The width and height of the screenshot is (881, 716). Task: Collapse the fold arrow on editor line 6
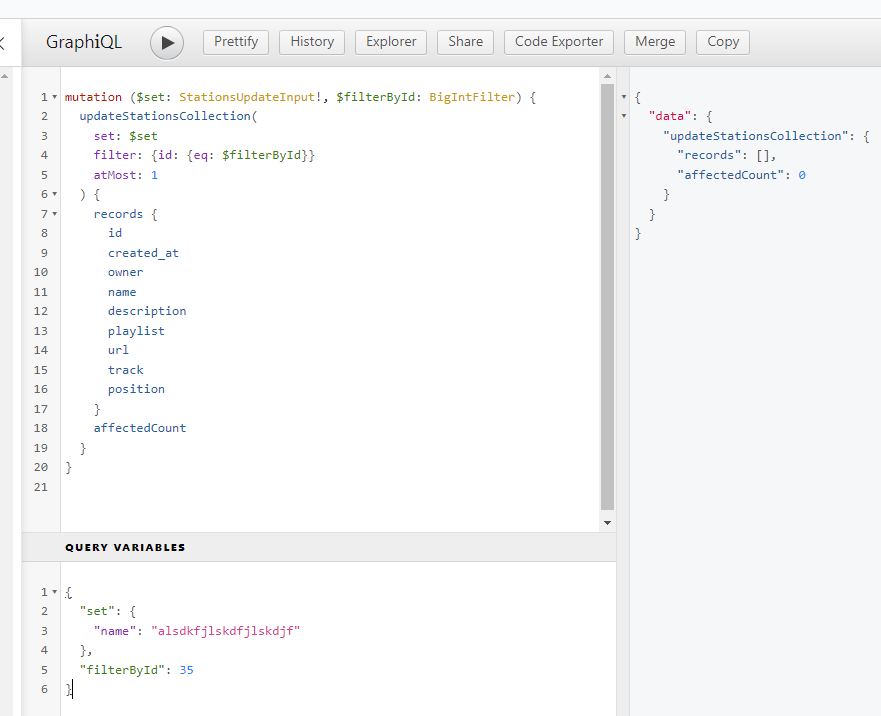tap(54, 194)
